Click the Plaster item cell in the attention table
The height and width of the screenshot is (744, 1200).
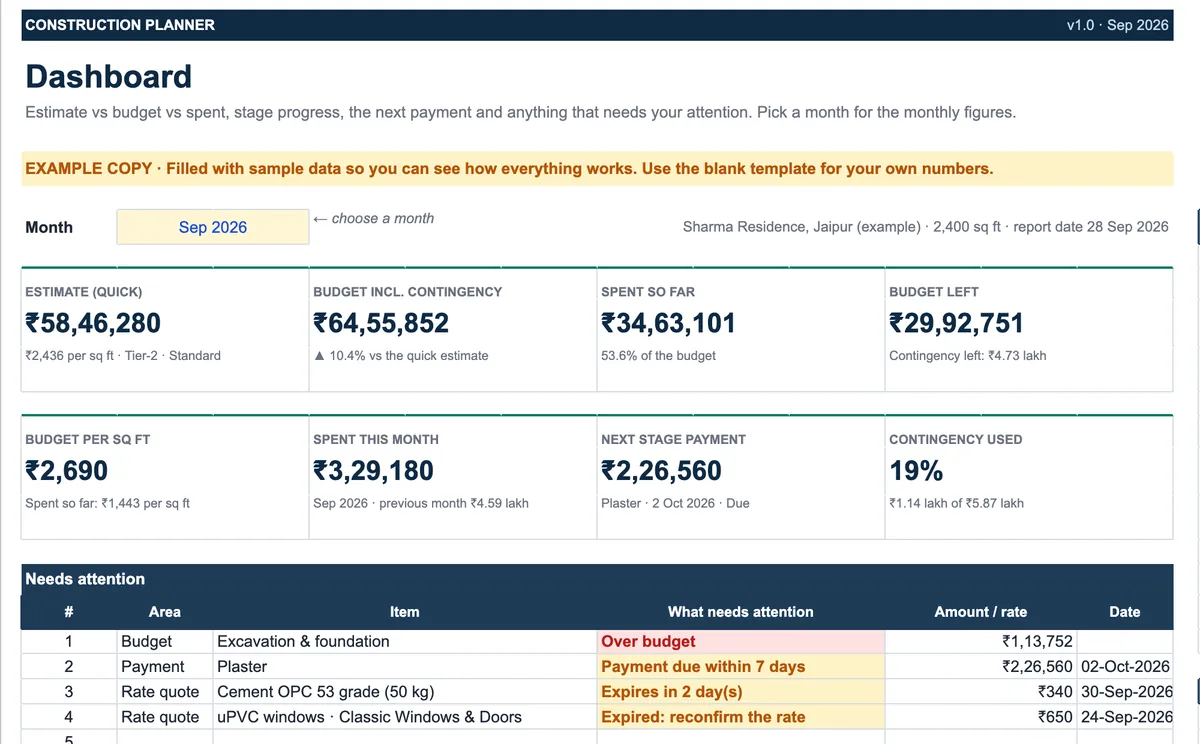coord(405,667)
